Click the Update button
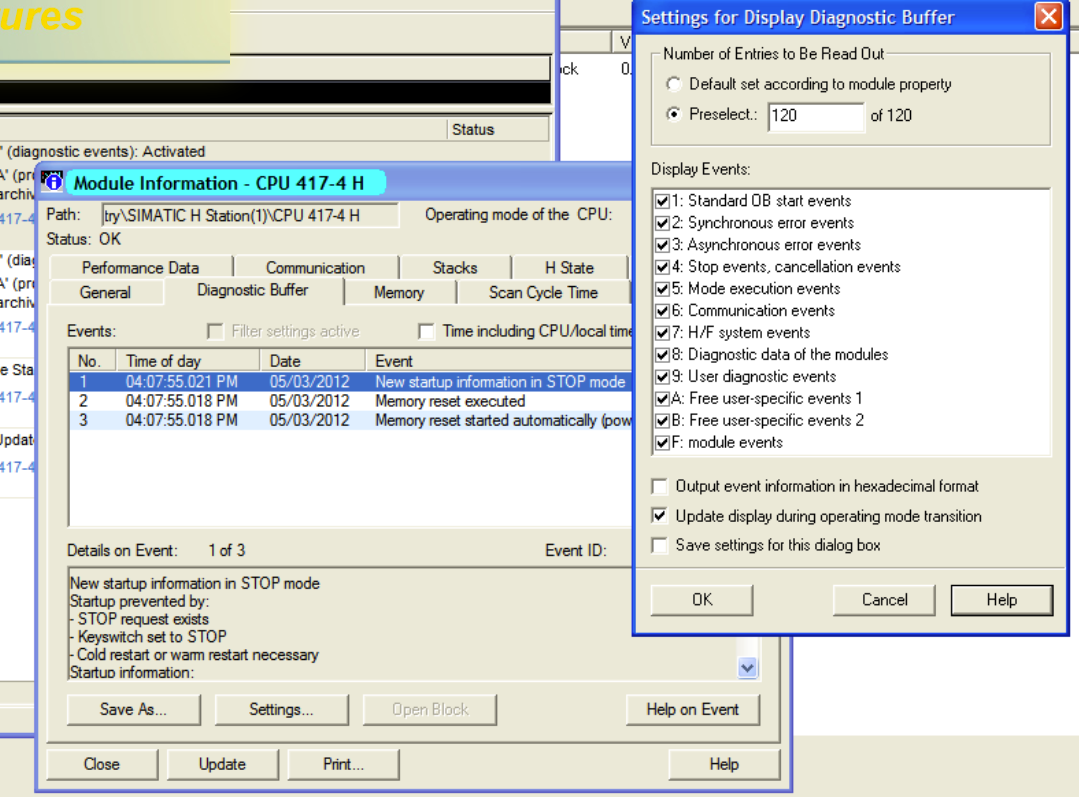This screenshot has height=797, width=1079. 222,765
